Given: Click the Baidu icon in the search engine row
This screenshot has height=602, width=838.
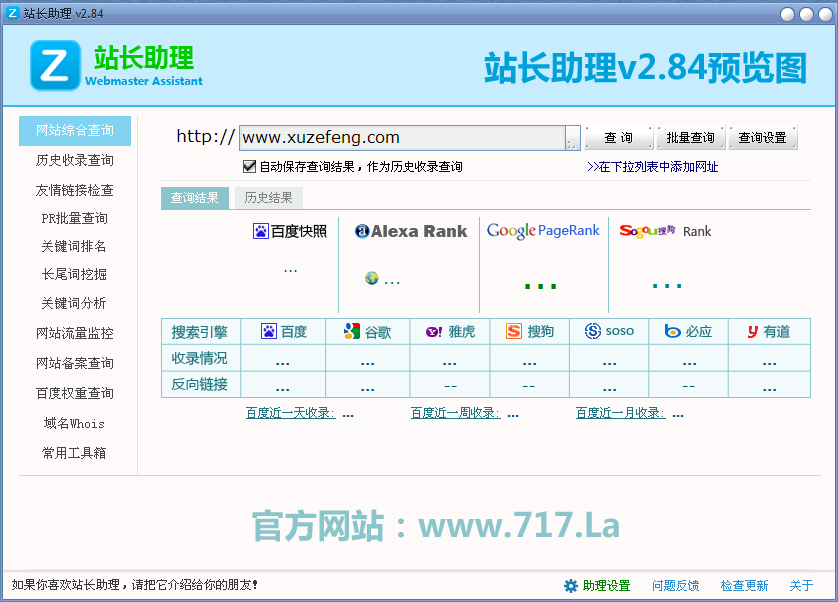Looking at the screenshot, I should 269,331.
